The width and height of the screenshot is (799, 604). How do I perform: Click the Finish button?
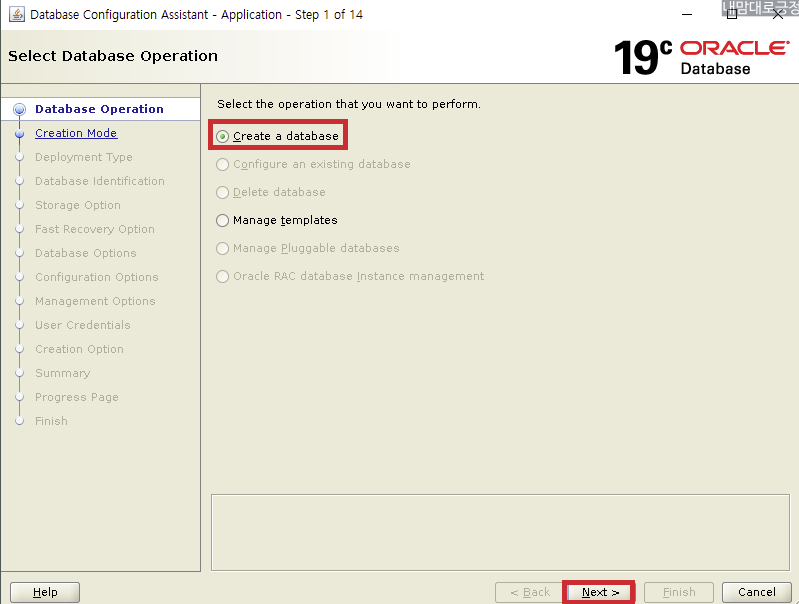679,592
